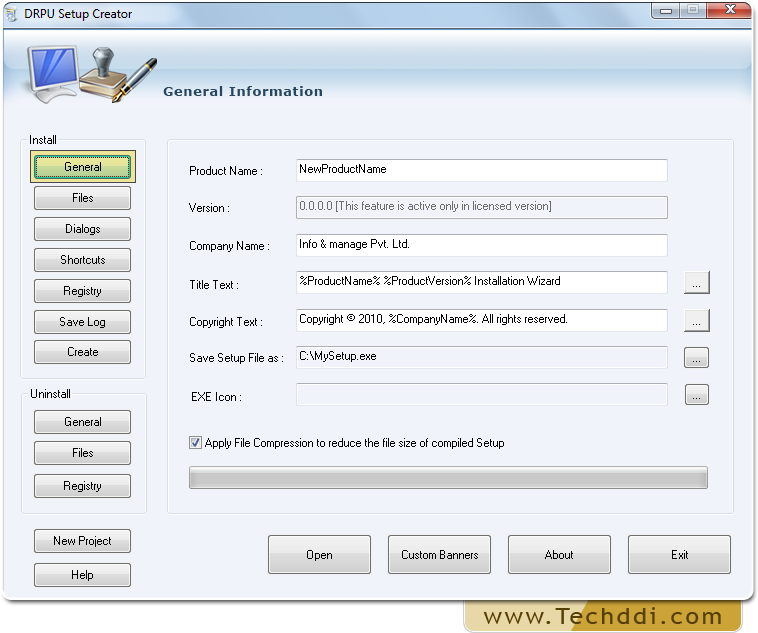Open the Uninstall General section
The width and height of the screenshot is (758, 633).
point(82,422)
